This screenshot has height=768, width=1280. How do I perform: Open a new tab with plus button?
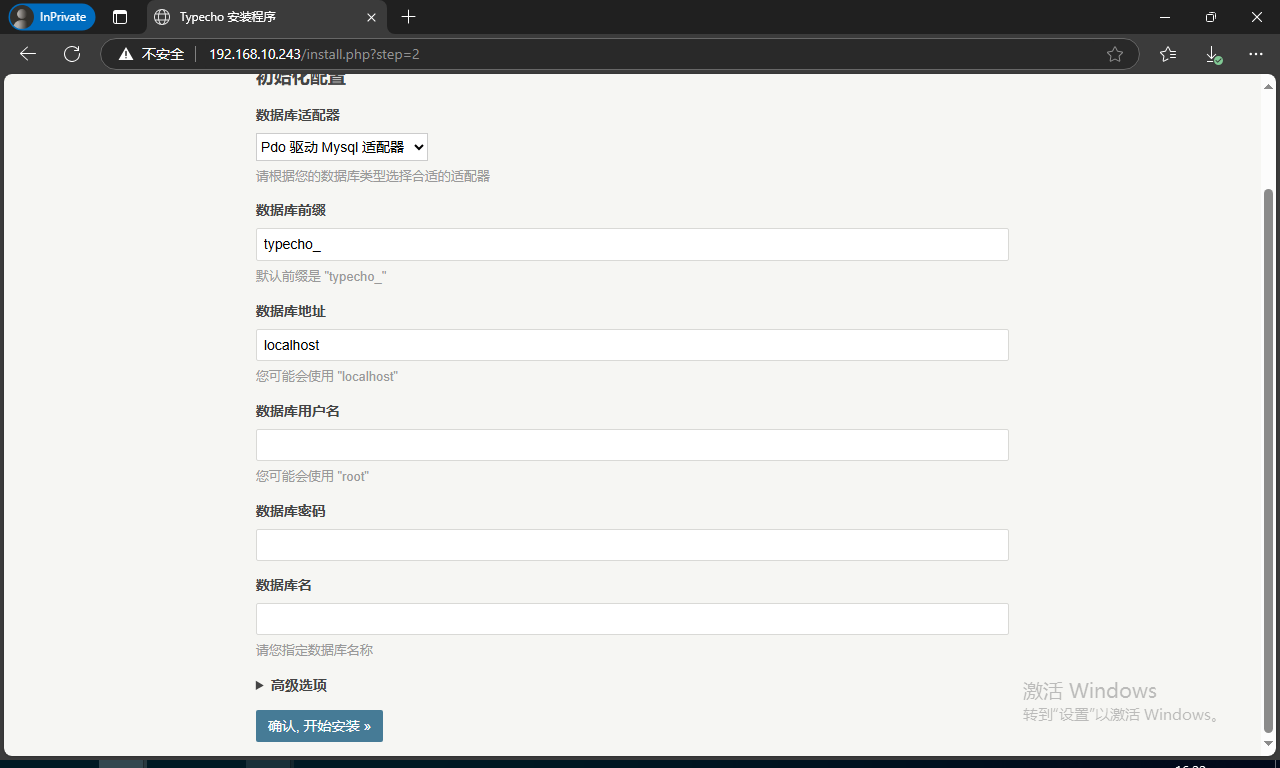pyautogui.click(x=408, y=17)
